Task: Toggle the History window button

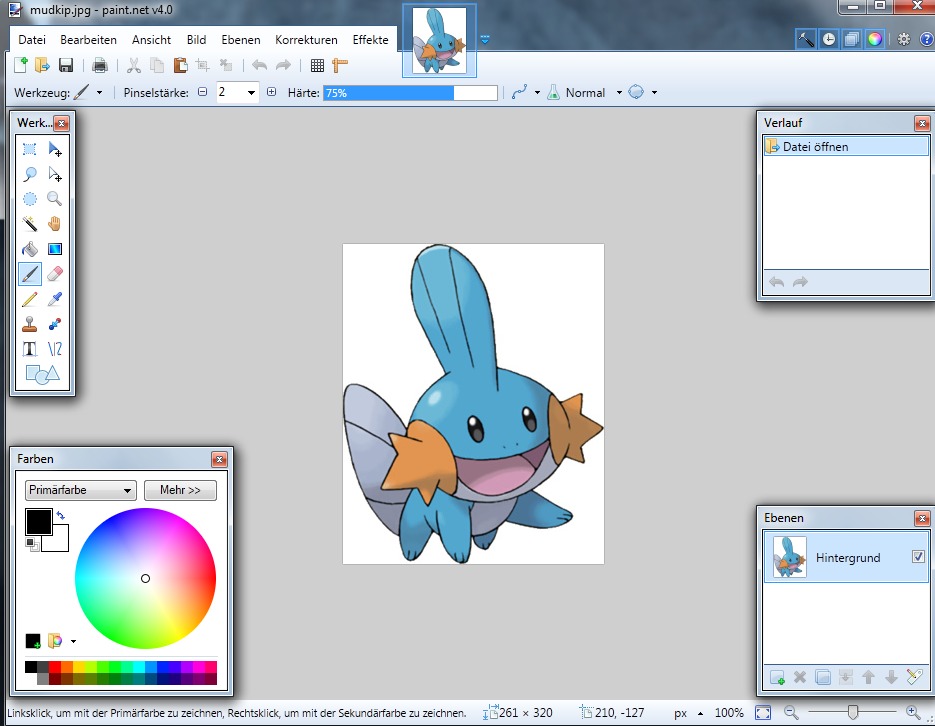Action: pyautogui.click(x=829, y=39)
